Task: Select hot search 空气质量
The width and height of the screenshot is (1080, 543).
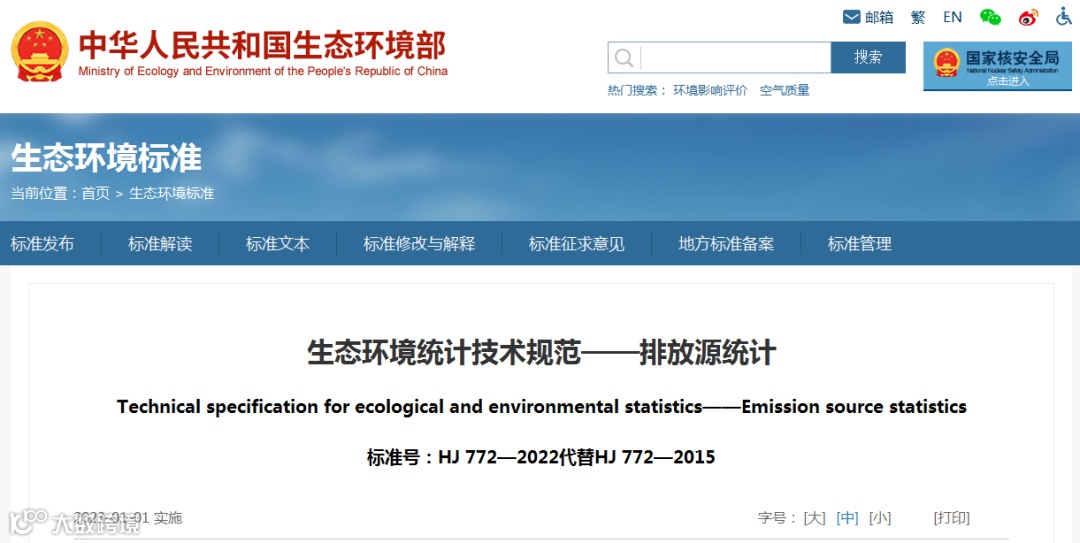Action: click(785, 90)
